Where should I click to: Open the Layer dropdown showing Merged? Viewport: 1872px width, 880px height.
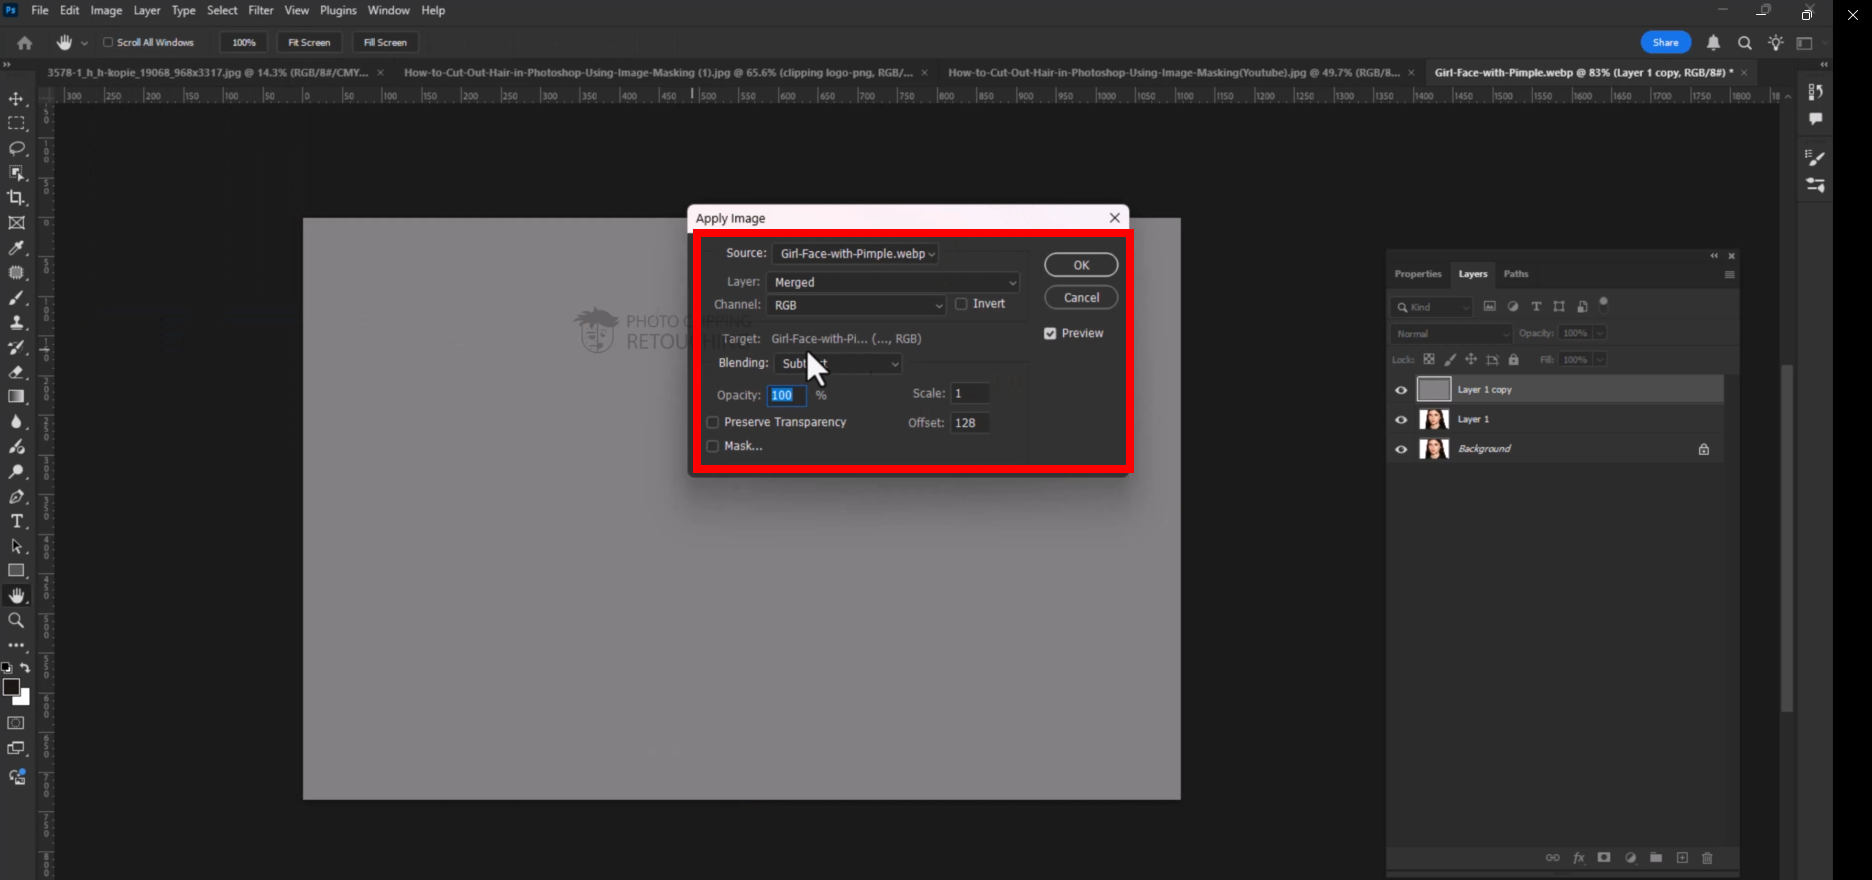(x=894, y=283)
